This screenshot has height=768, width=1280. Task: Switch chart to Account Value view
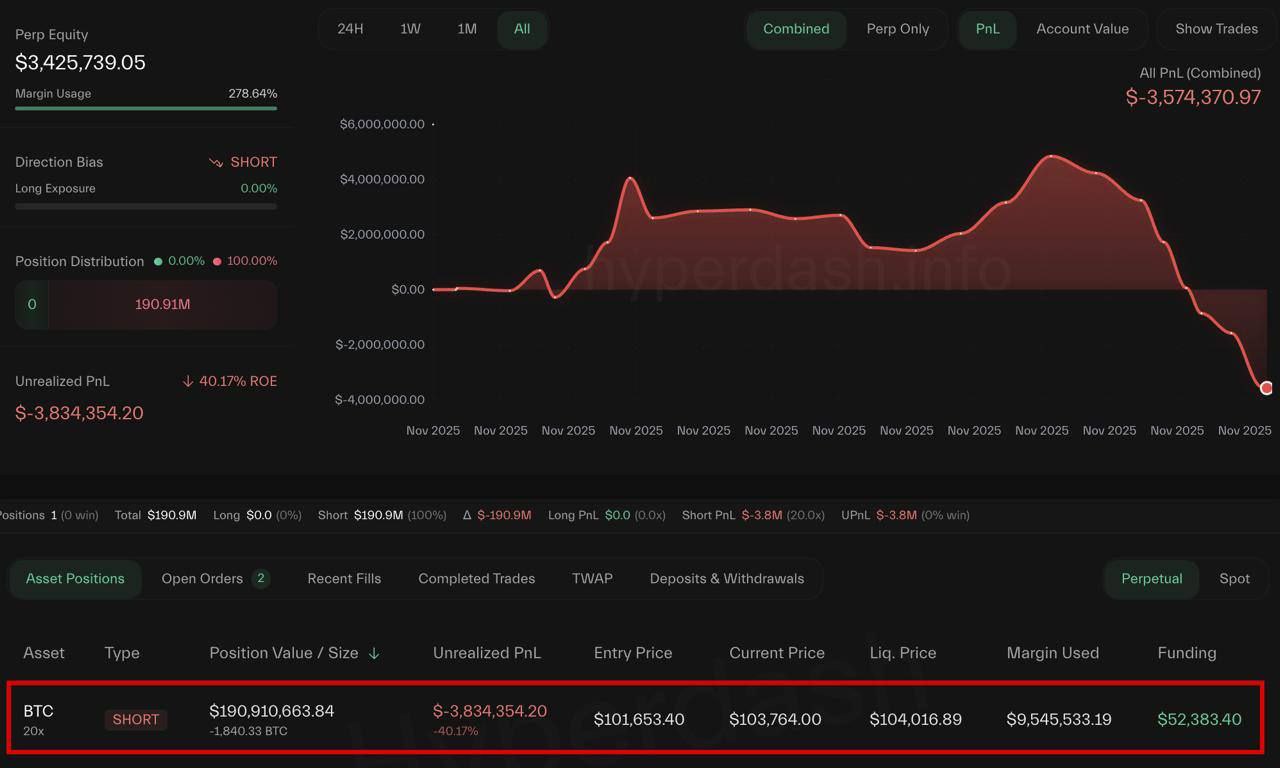[1082, 29]
